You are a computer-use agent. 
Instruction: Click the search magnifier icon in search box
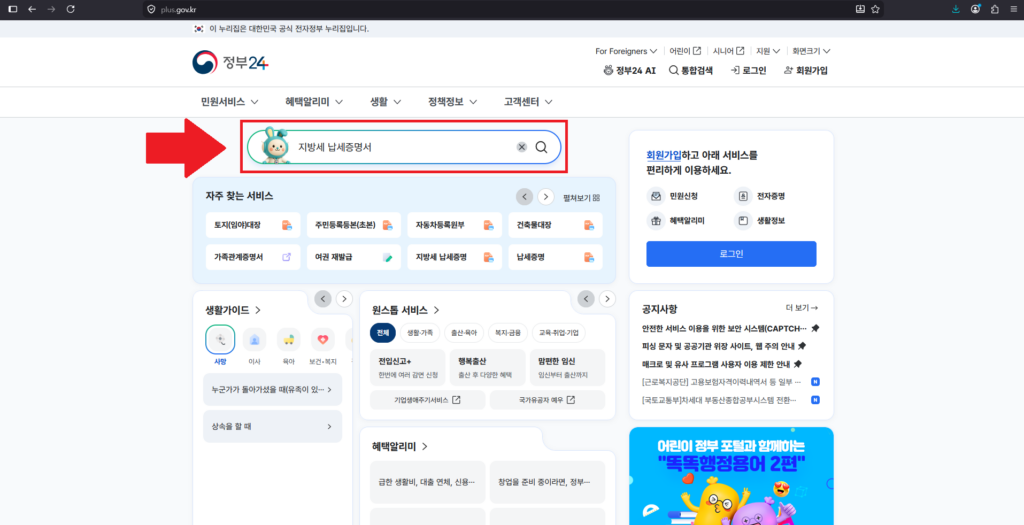pyautogui.click(x=541, y=147)
